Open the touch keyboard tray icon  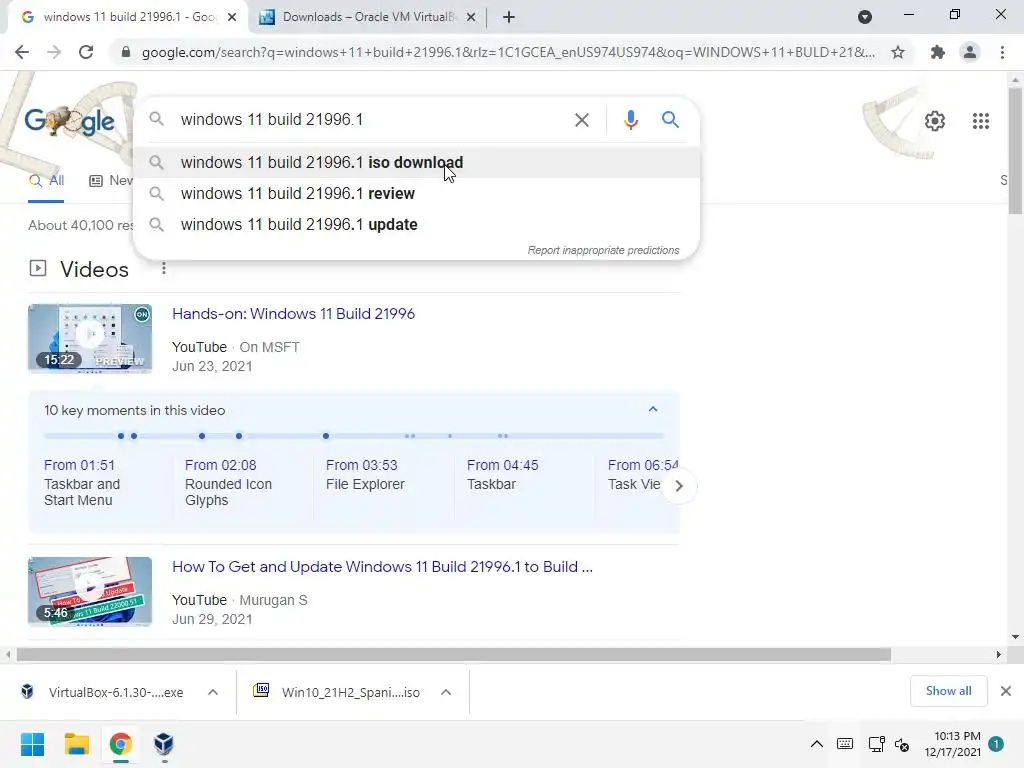(x=844, y=744)
